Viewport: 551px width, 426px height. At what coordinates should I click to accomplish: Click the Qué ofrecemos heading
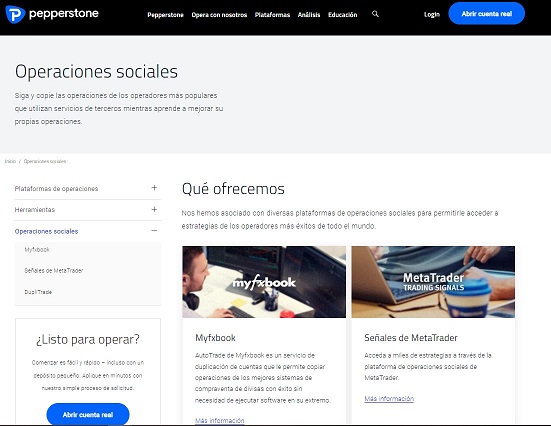click(x=233, y=189)
